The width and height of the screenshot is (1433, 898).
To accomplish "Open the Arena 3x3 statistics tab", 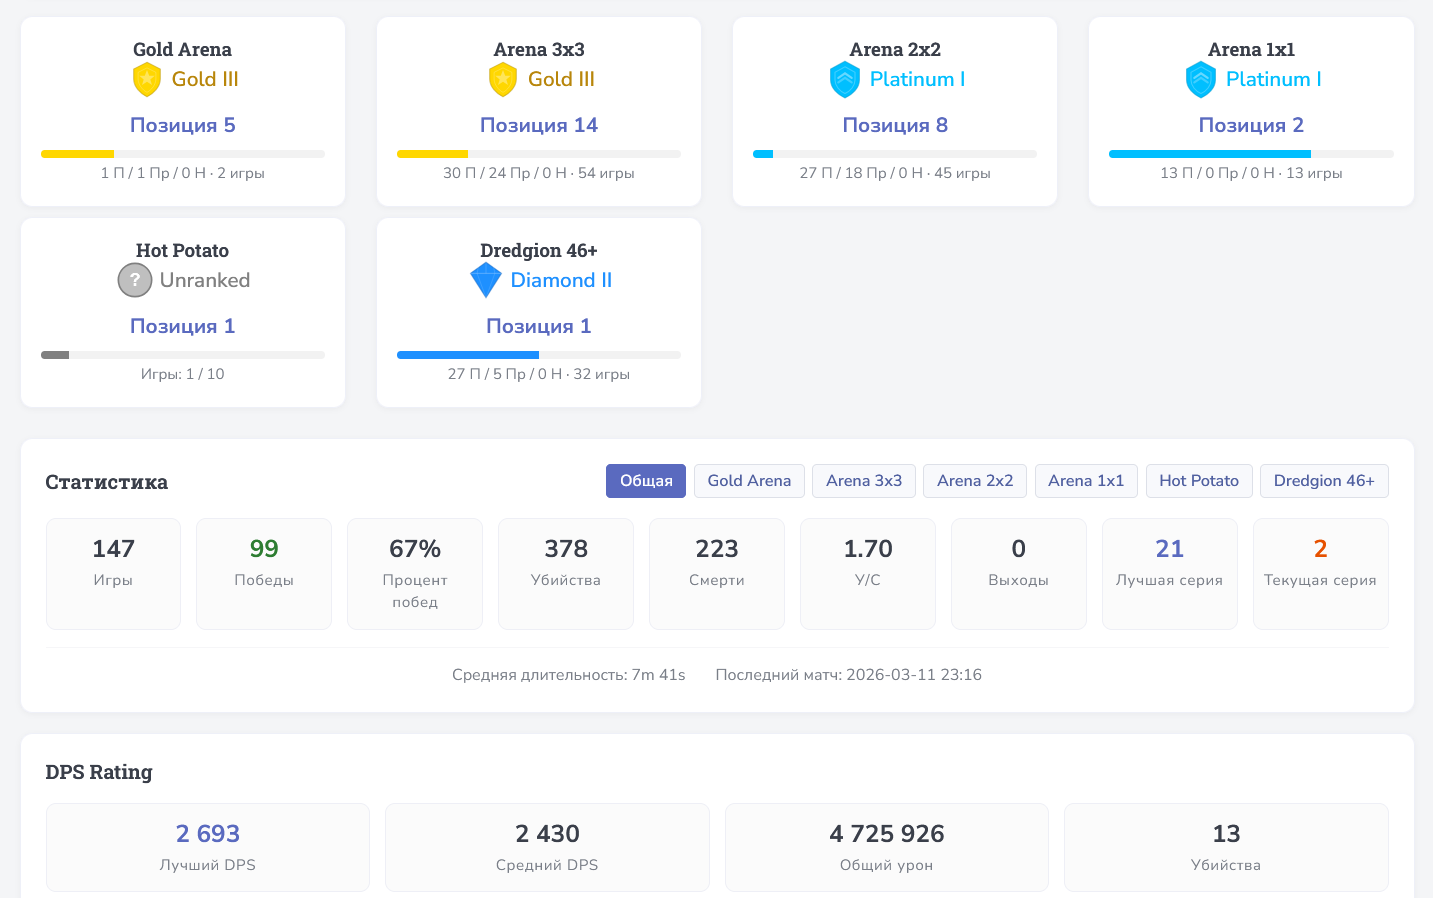I will [864, 481].
